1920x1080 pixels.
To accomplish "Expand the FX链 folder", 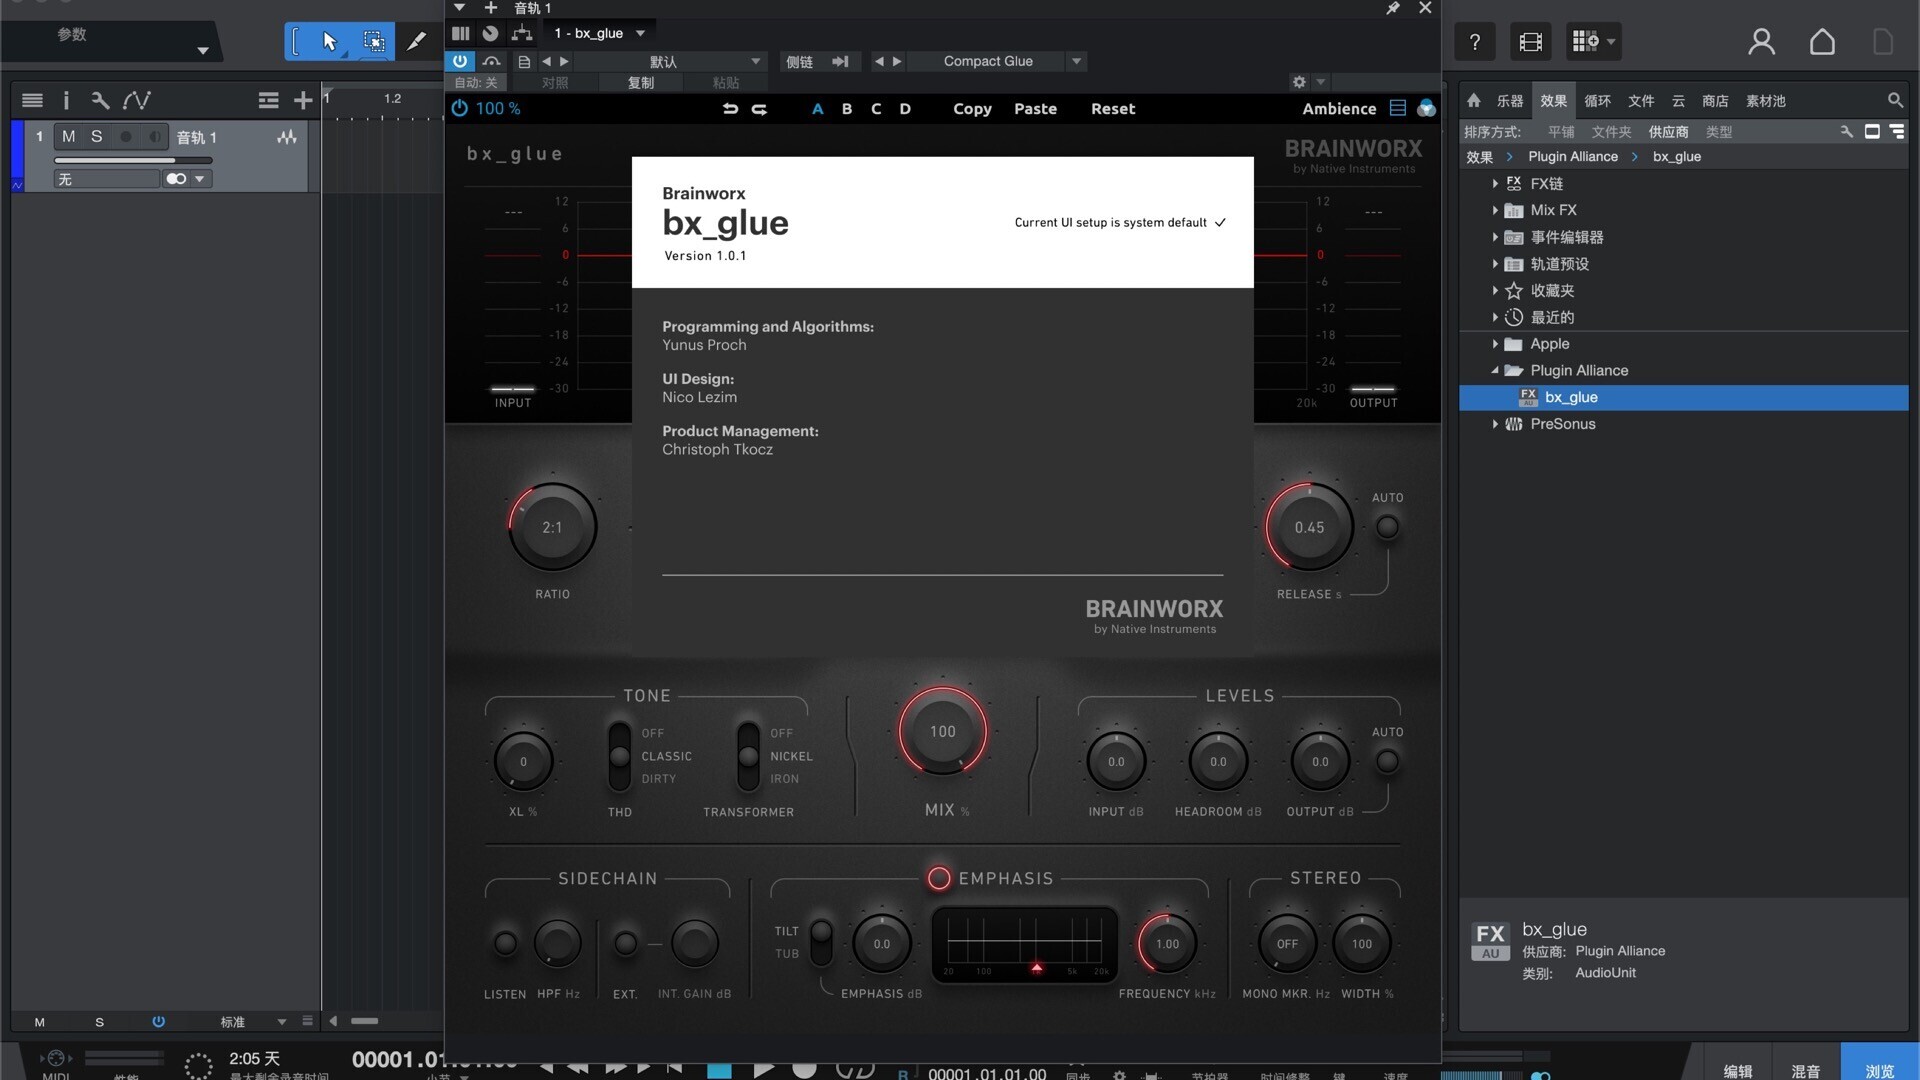I will coord(1495,184).
